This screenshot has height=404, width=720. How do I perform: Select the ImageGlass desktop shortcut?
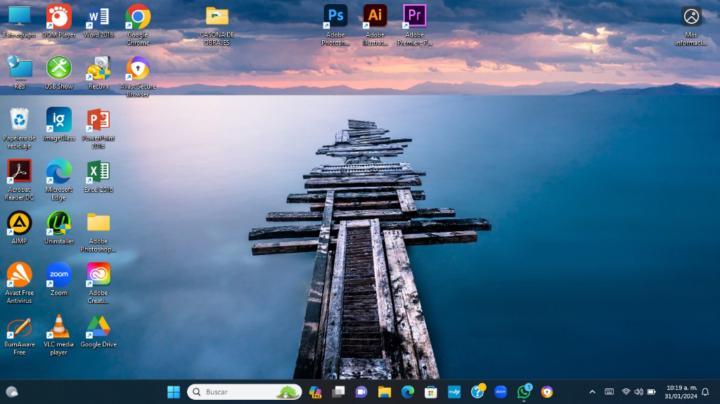point(59,124)
